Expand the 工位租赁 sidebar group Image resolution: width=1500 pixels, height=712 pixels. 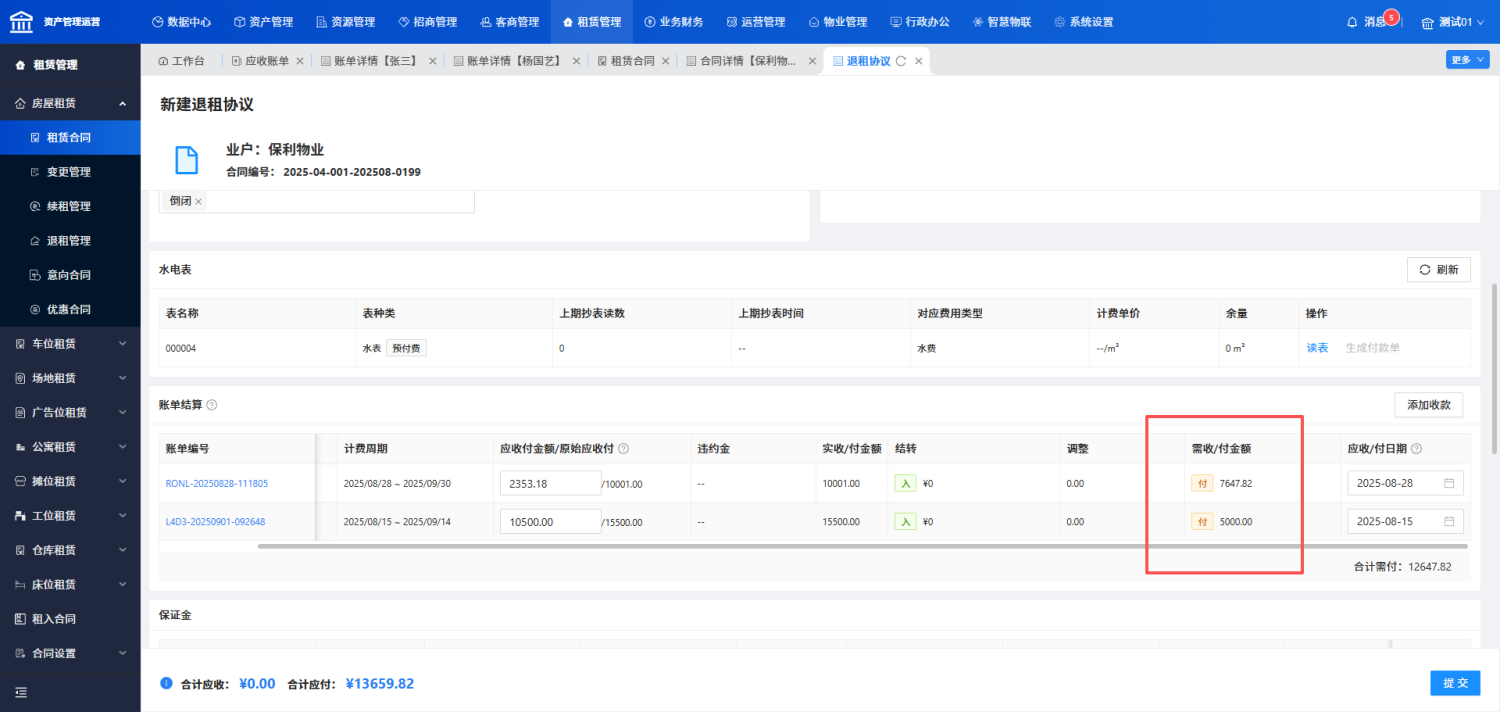[x=70, y=516]
